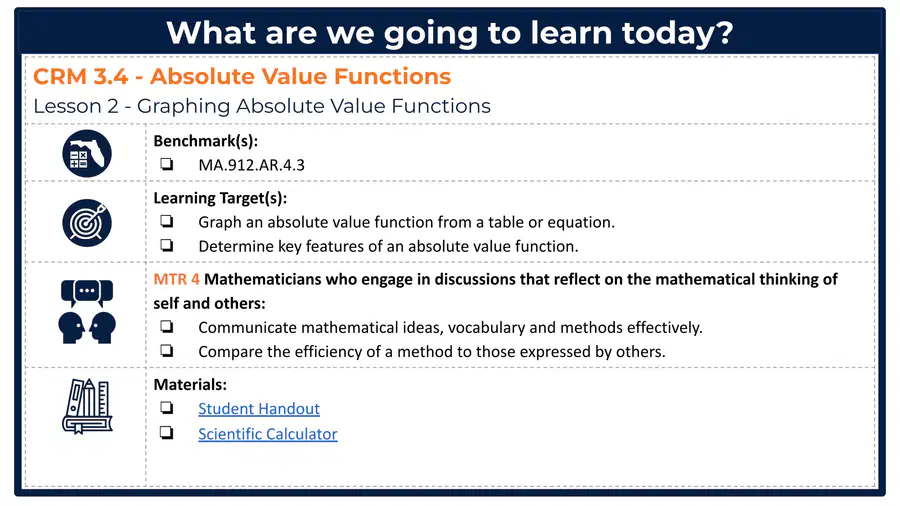Click the Benchmark(s) heading
This screenshot has width=900, height=506.
(x=205, y=141)
